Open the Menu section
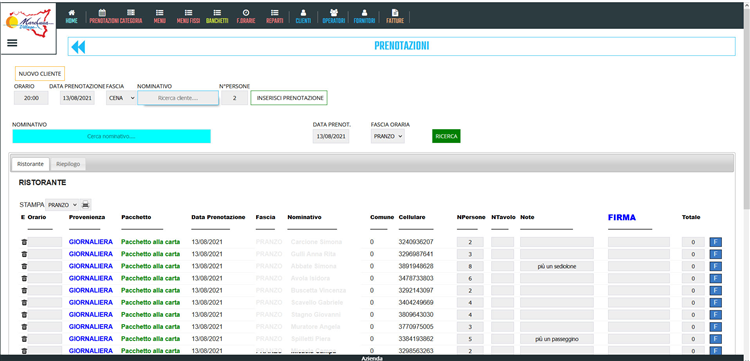This screenshot has width=750, height=361. 160,16
